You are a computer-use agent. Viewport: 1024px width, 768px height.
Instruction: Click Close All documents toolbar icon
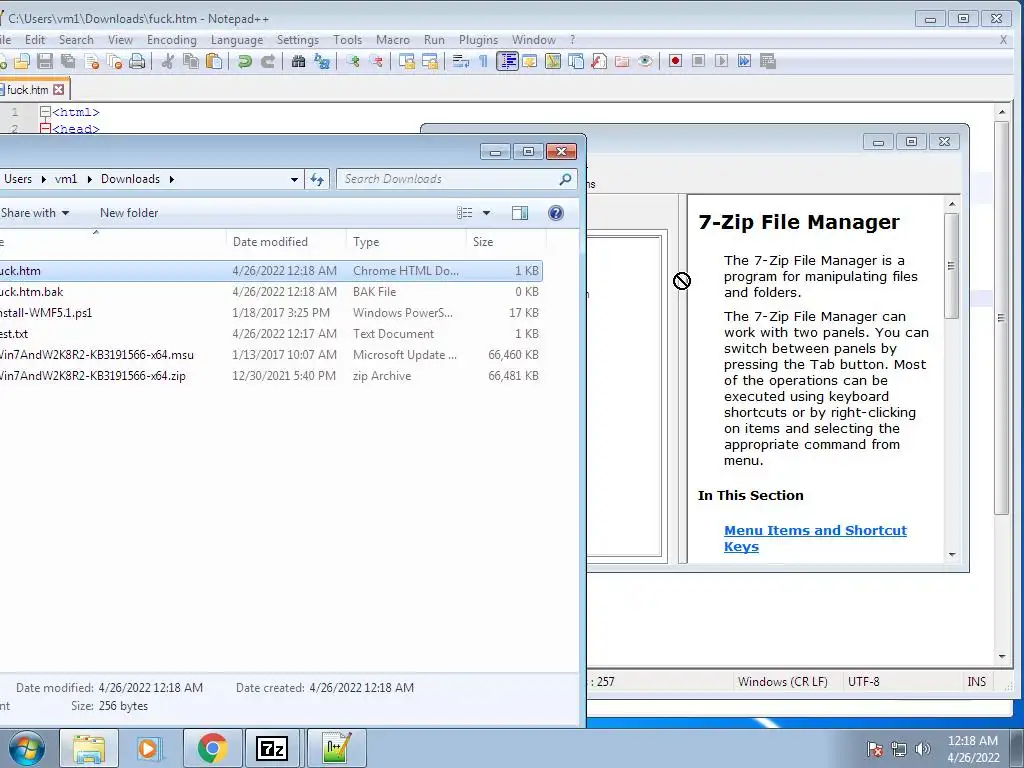click(x=114, y=61)
